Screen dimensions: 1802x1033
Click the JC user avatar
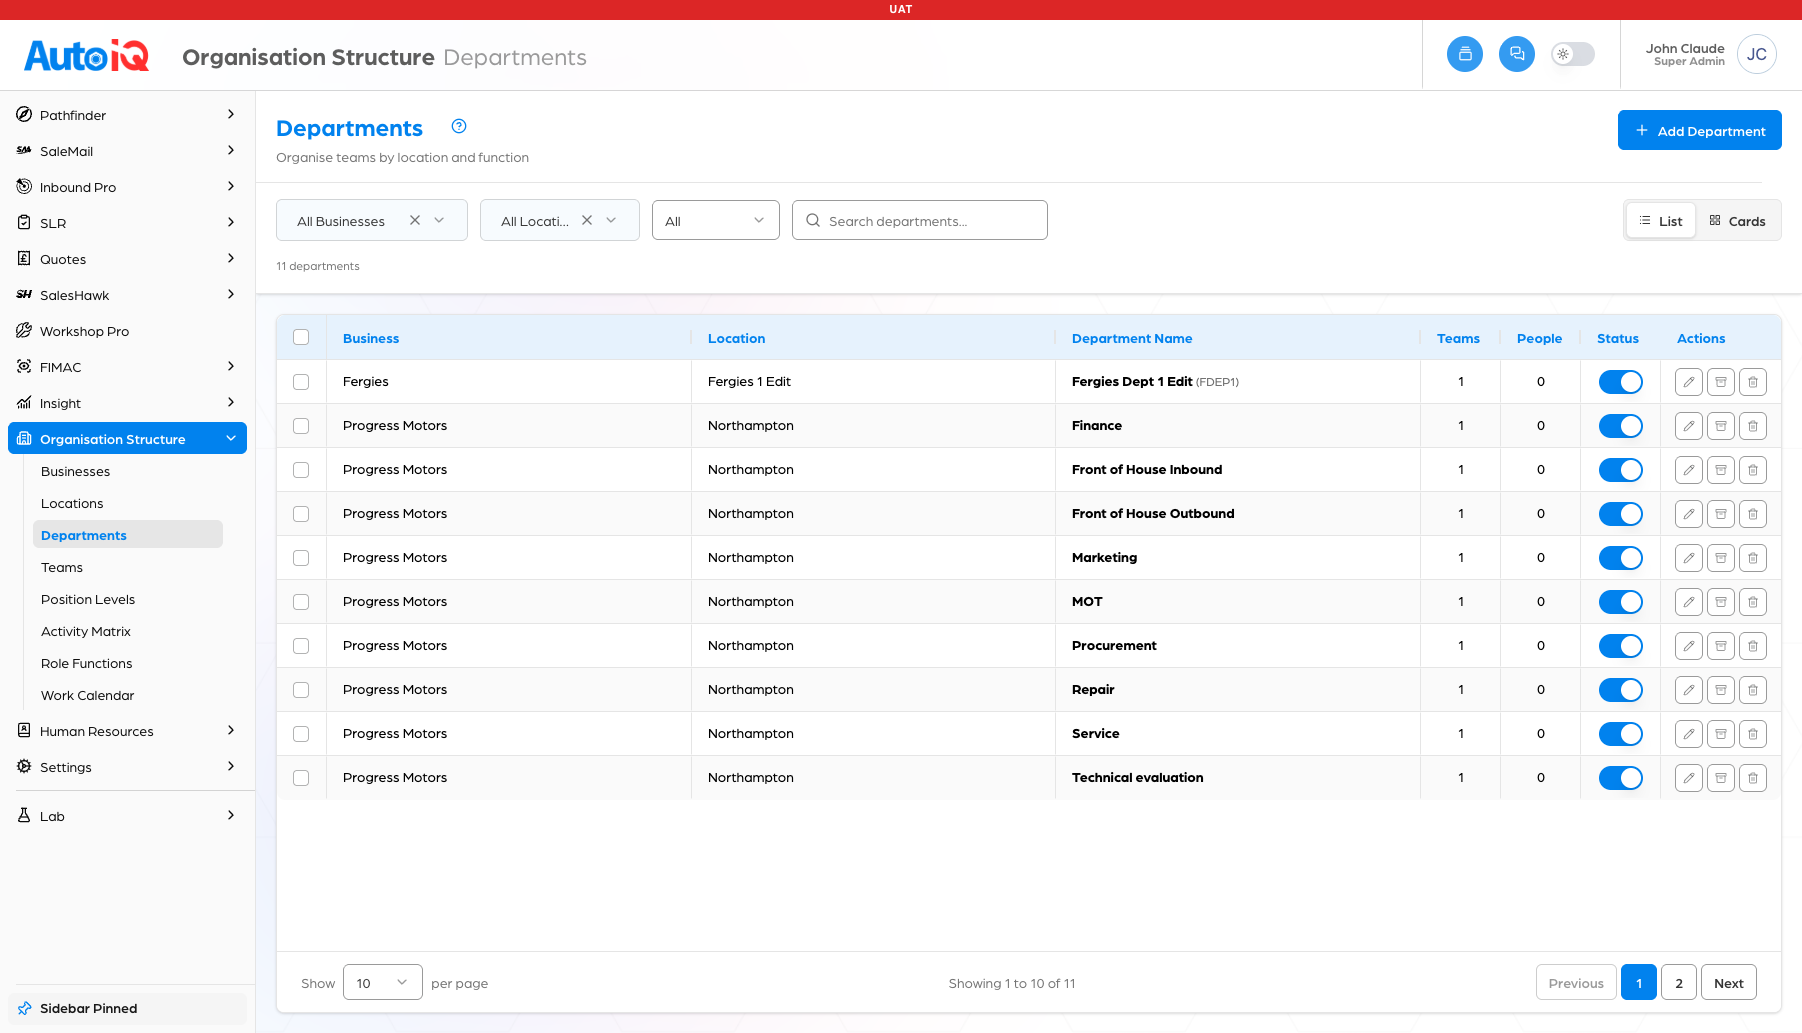pyautogui.click(x=1757, y=54)
